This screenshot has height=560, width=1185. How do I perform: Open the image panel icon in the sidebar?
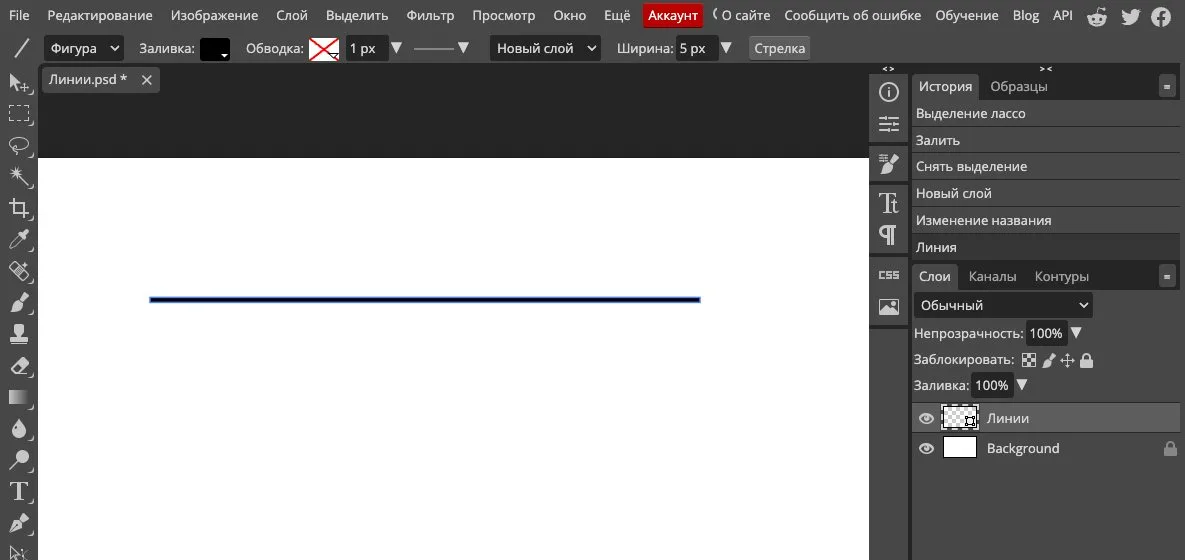[889, 307]
